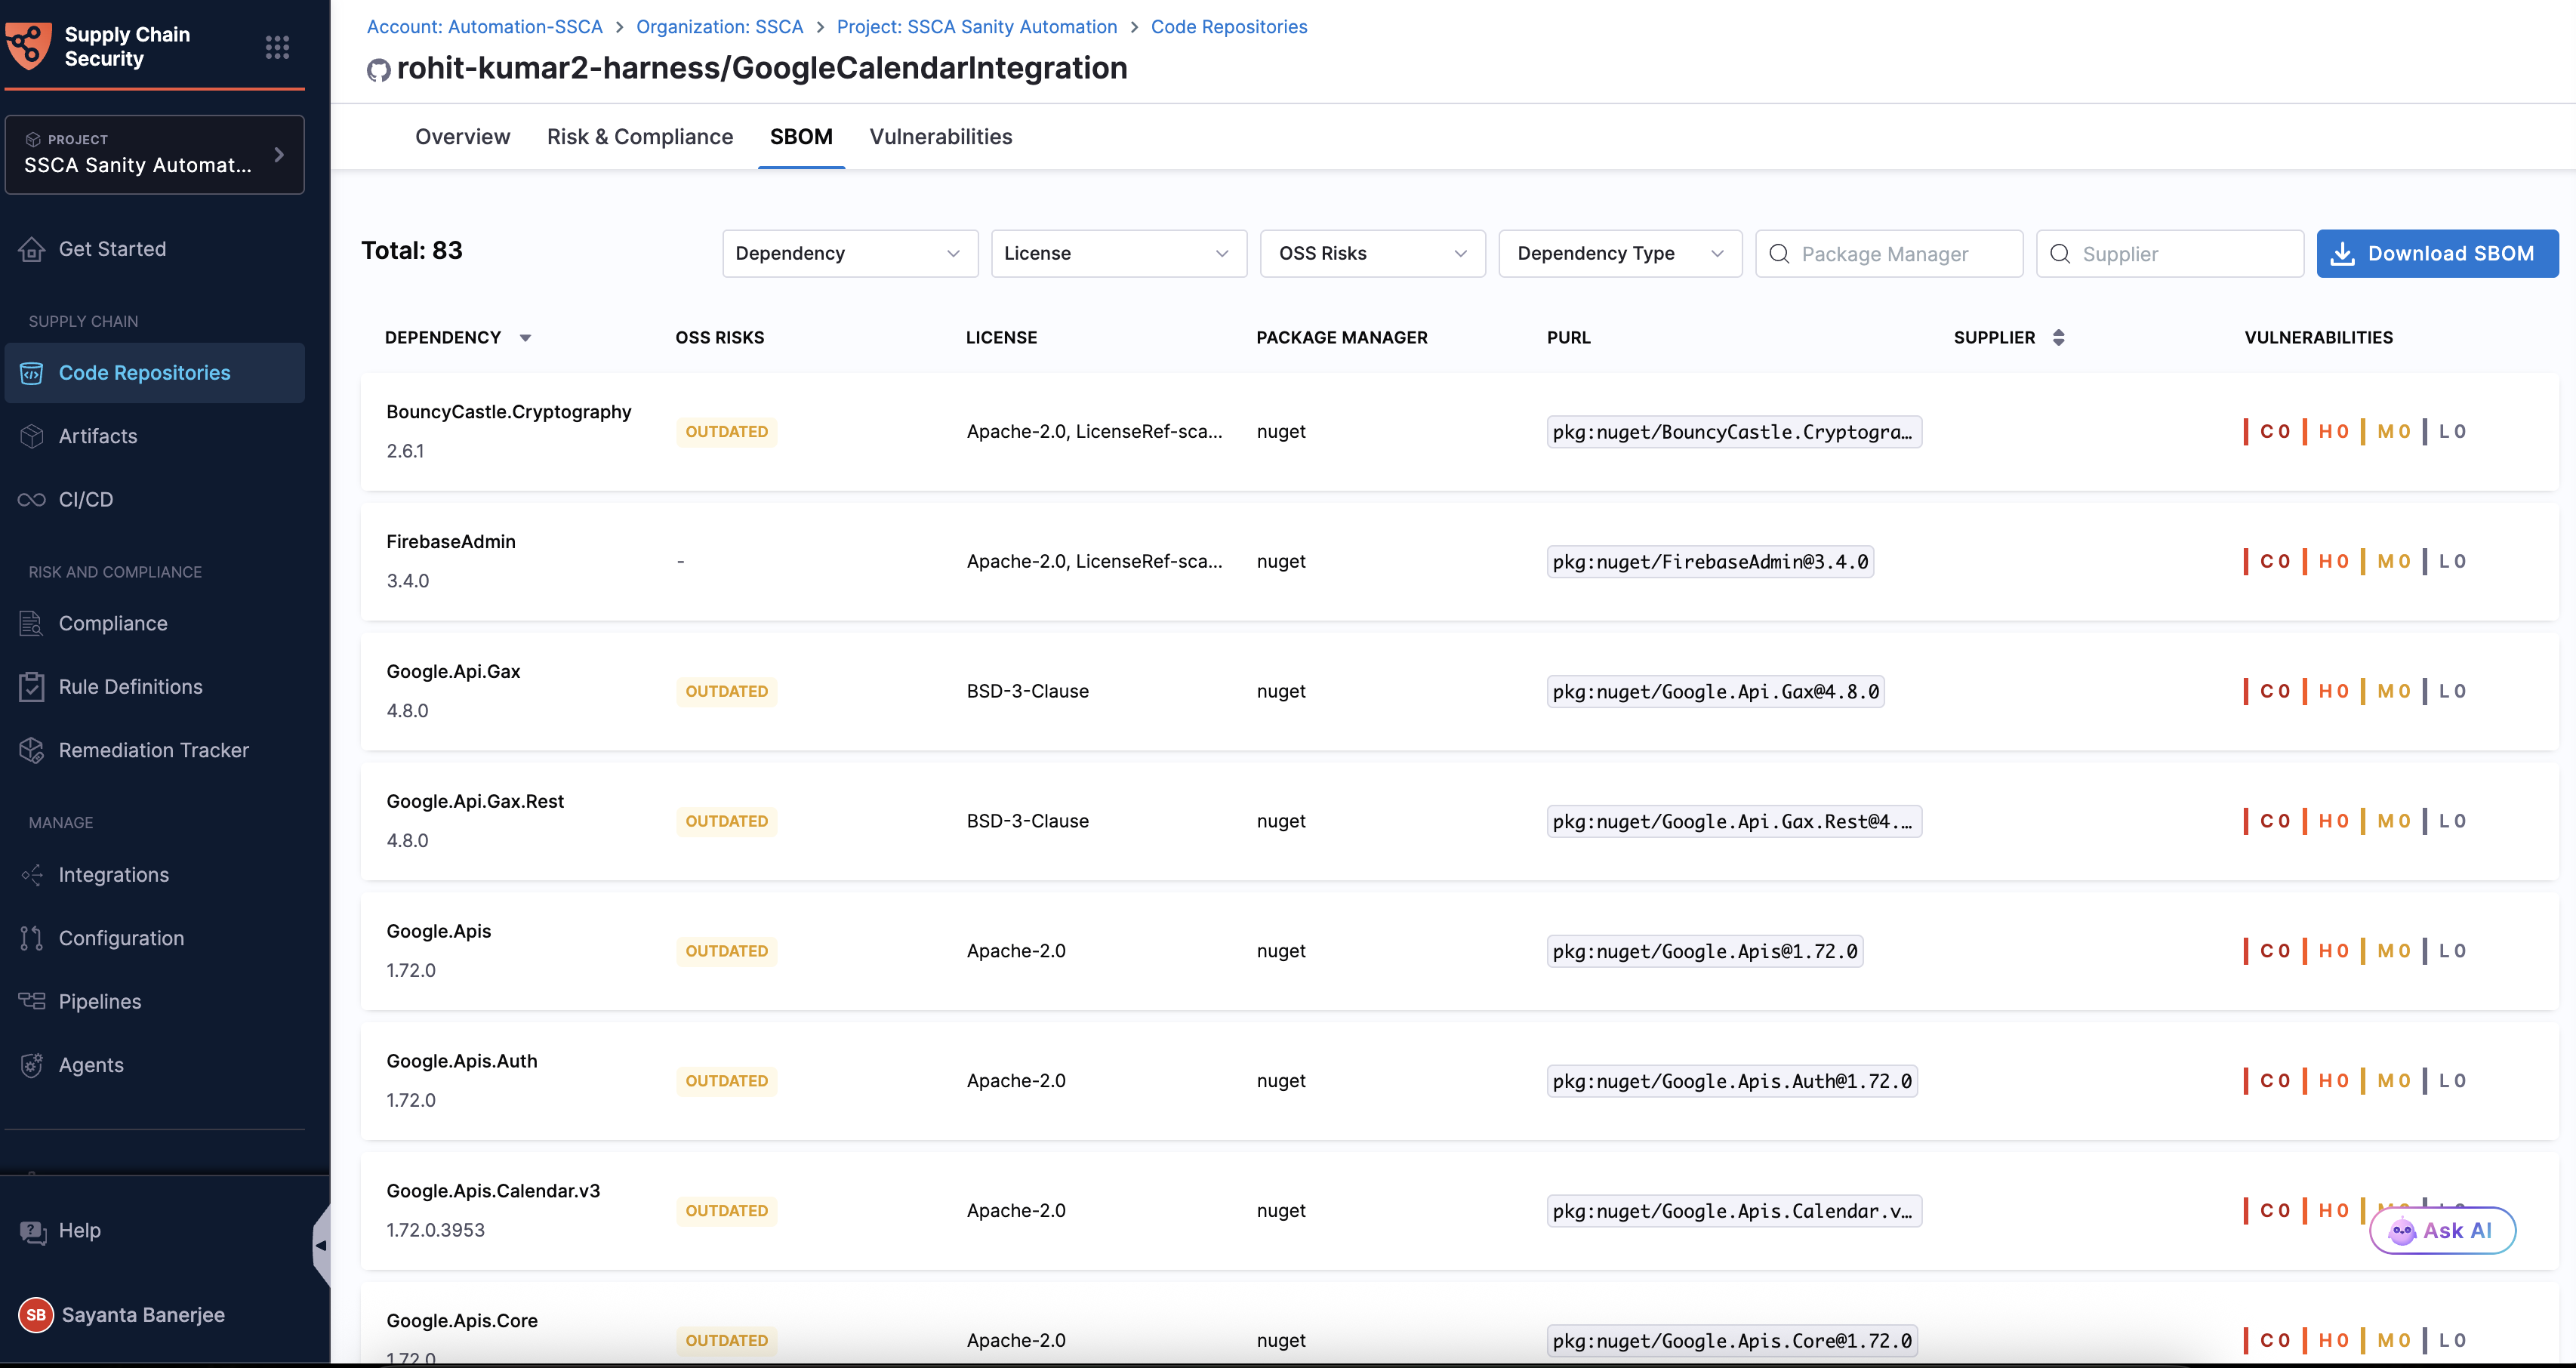Viewport: 2576px width, 1368px height.
Task: Toggle sort on Supplier column
Action: 2058,338
